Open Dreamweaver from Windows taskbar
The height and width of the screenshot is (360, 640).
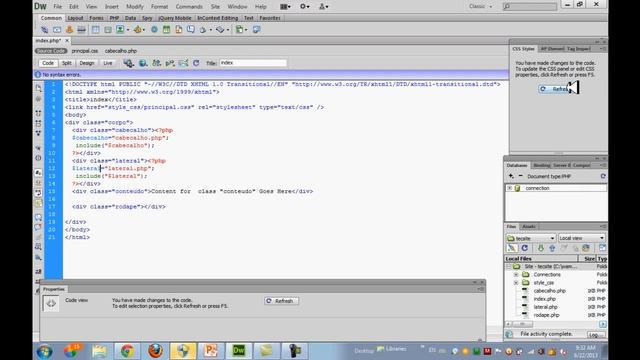239,351
